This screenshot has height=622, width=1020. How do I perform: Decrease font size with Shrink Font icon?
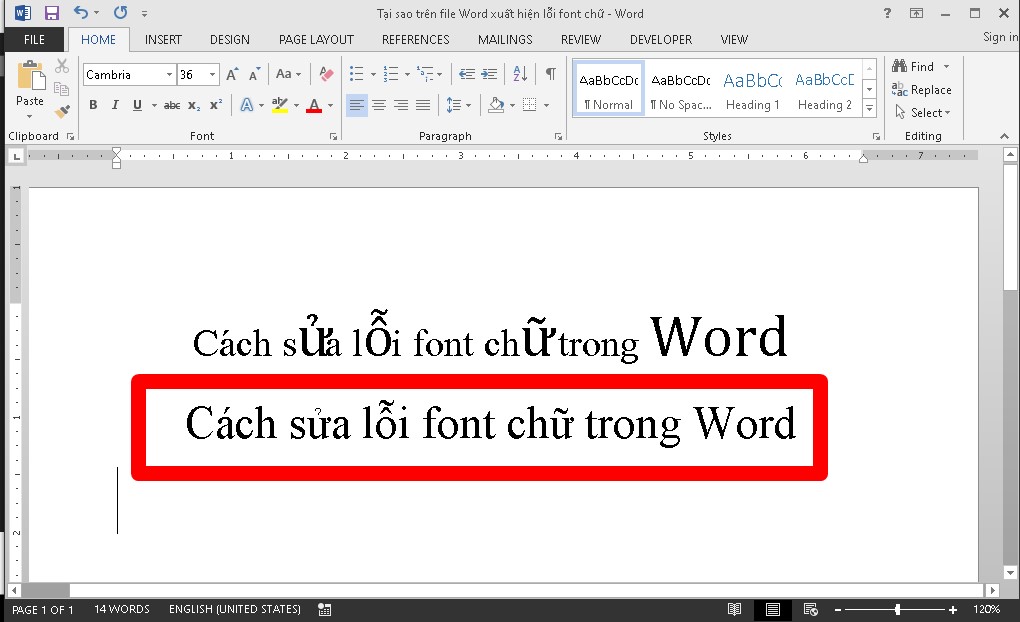pyautogui.click(x=254, y=74)
